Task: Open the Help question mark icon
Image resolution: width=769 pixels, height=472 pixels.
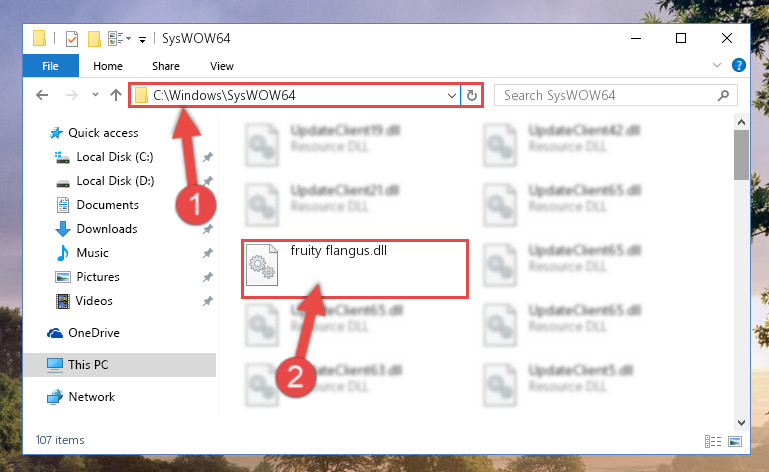Action: [x=739, y=65]
